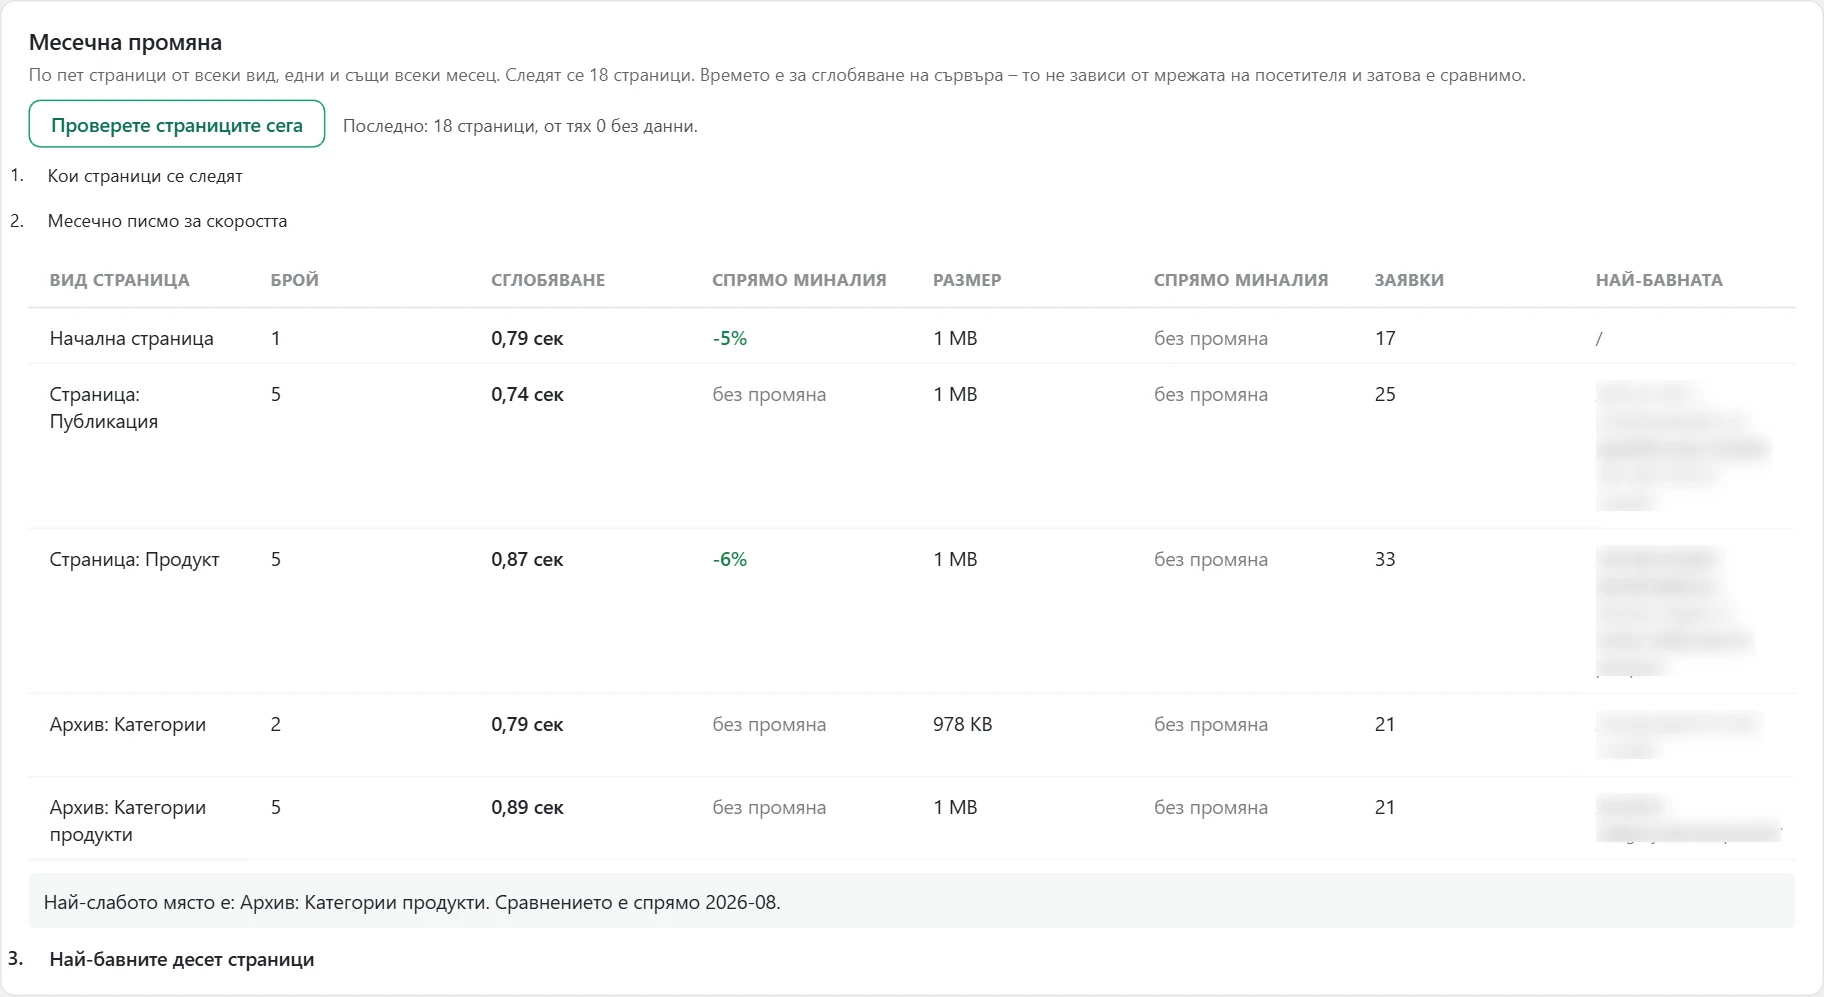Screen dimensions: 1824x997
Task: Click the first "СПРЯМО МИНАЛИЯ" column header
Action: click(799, 280)
